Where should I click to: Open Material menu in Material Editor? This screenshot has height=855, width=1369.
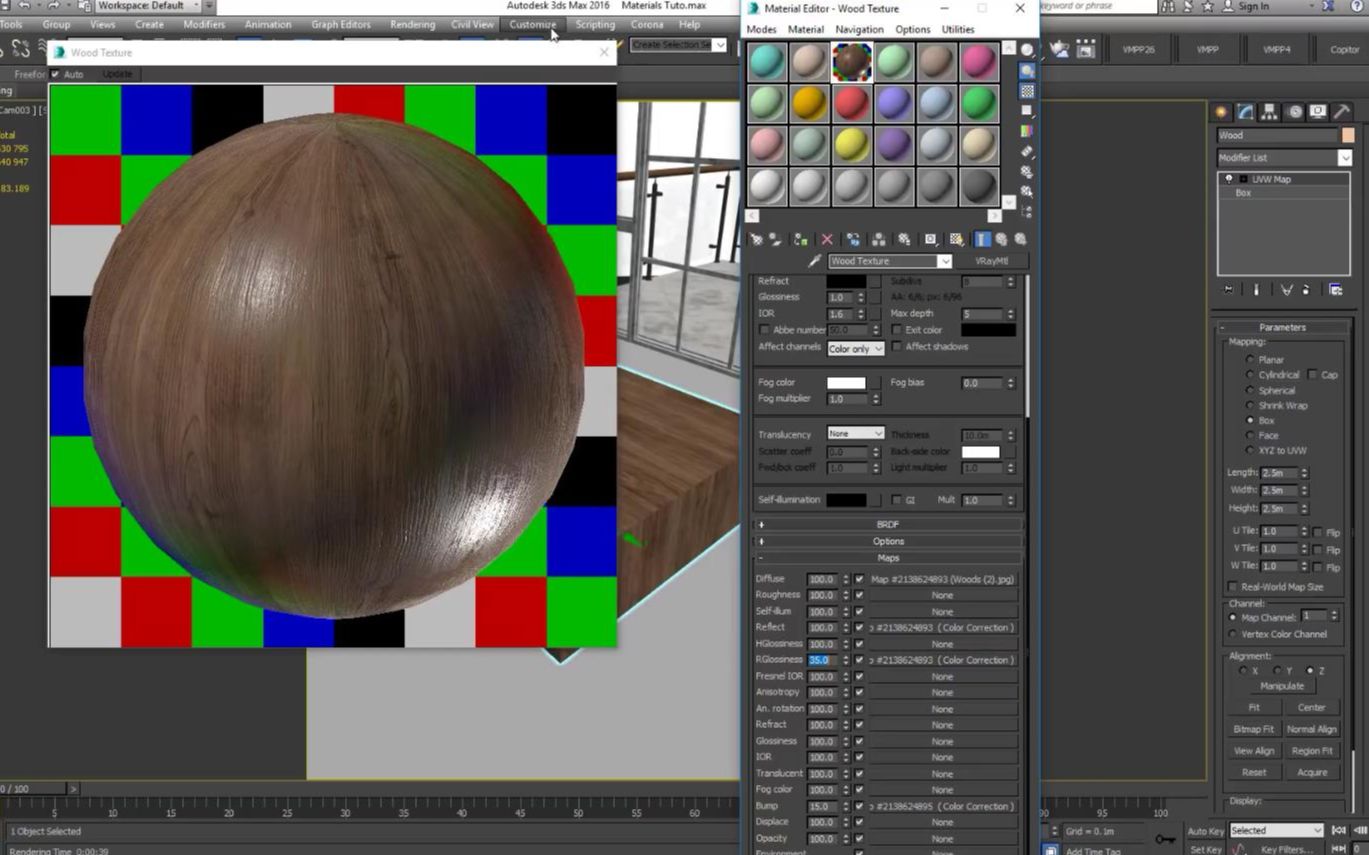[806, 30]
